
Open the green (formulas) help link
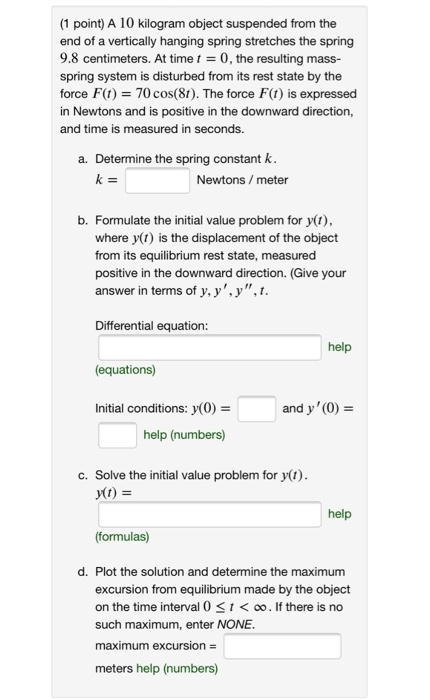coord(122,537)
